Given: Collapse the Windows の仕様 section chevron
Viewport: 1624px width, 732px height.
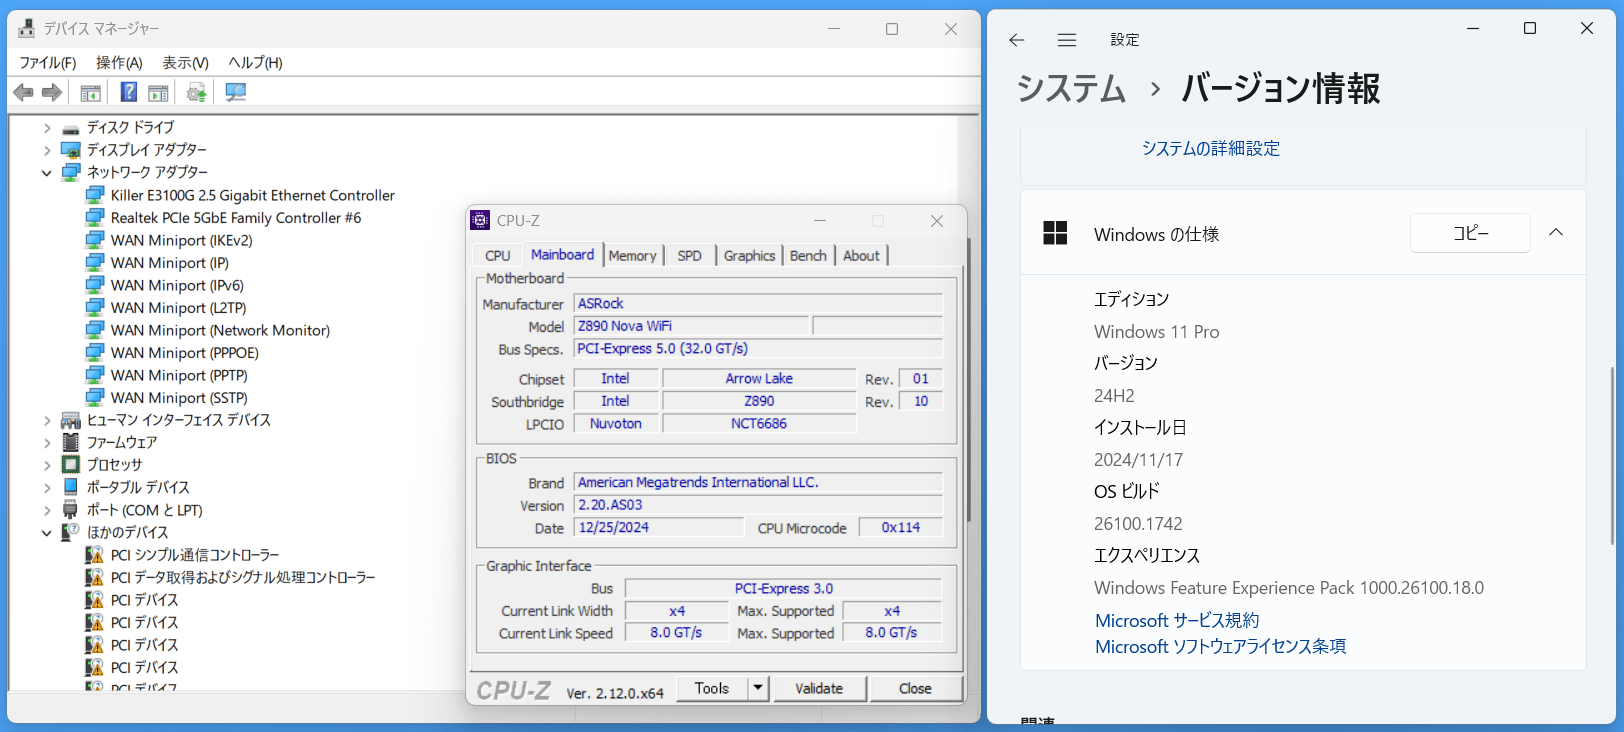Looking at the screenshot, I should click(x=1556, y=232).
